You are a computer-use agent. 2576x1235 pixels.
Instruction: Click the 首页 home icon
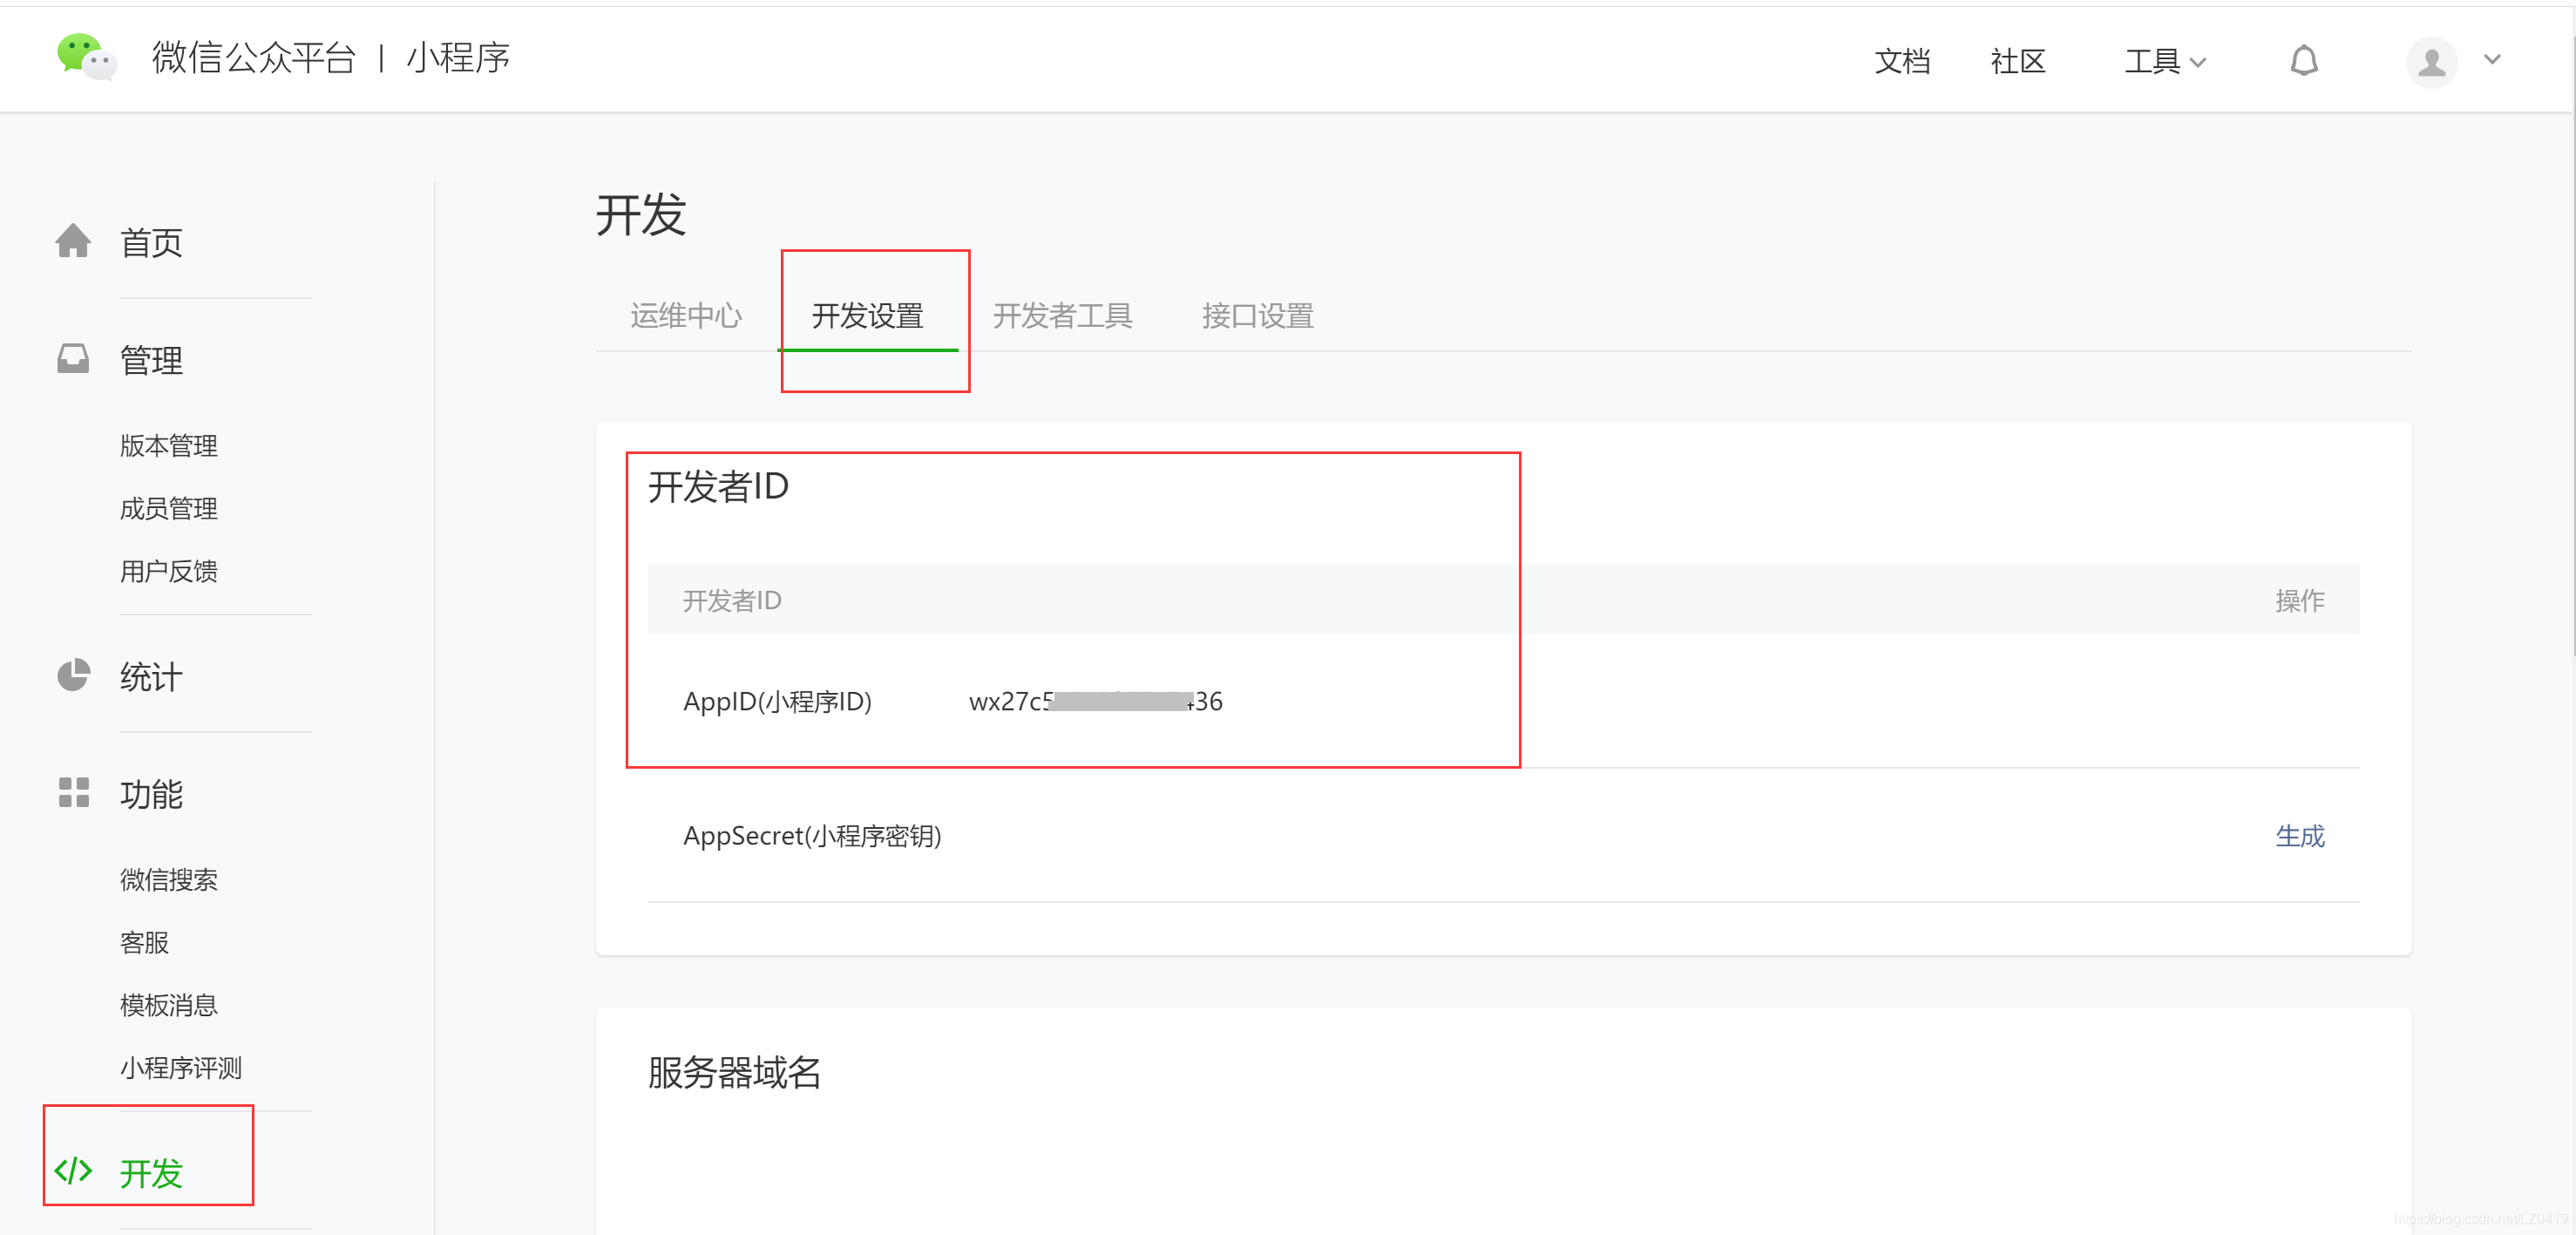point(73,241)
